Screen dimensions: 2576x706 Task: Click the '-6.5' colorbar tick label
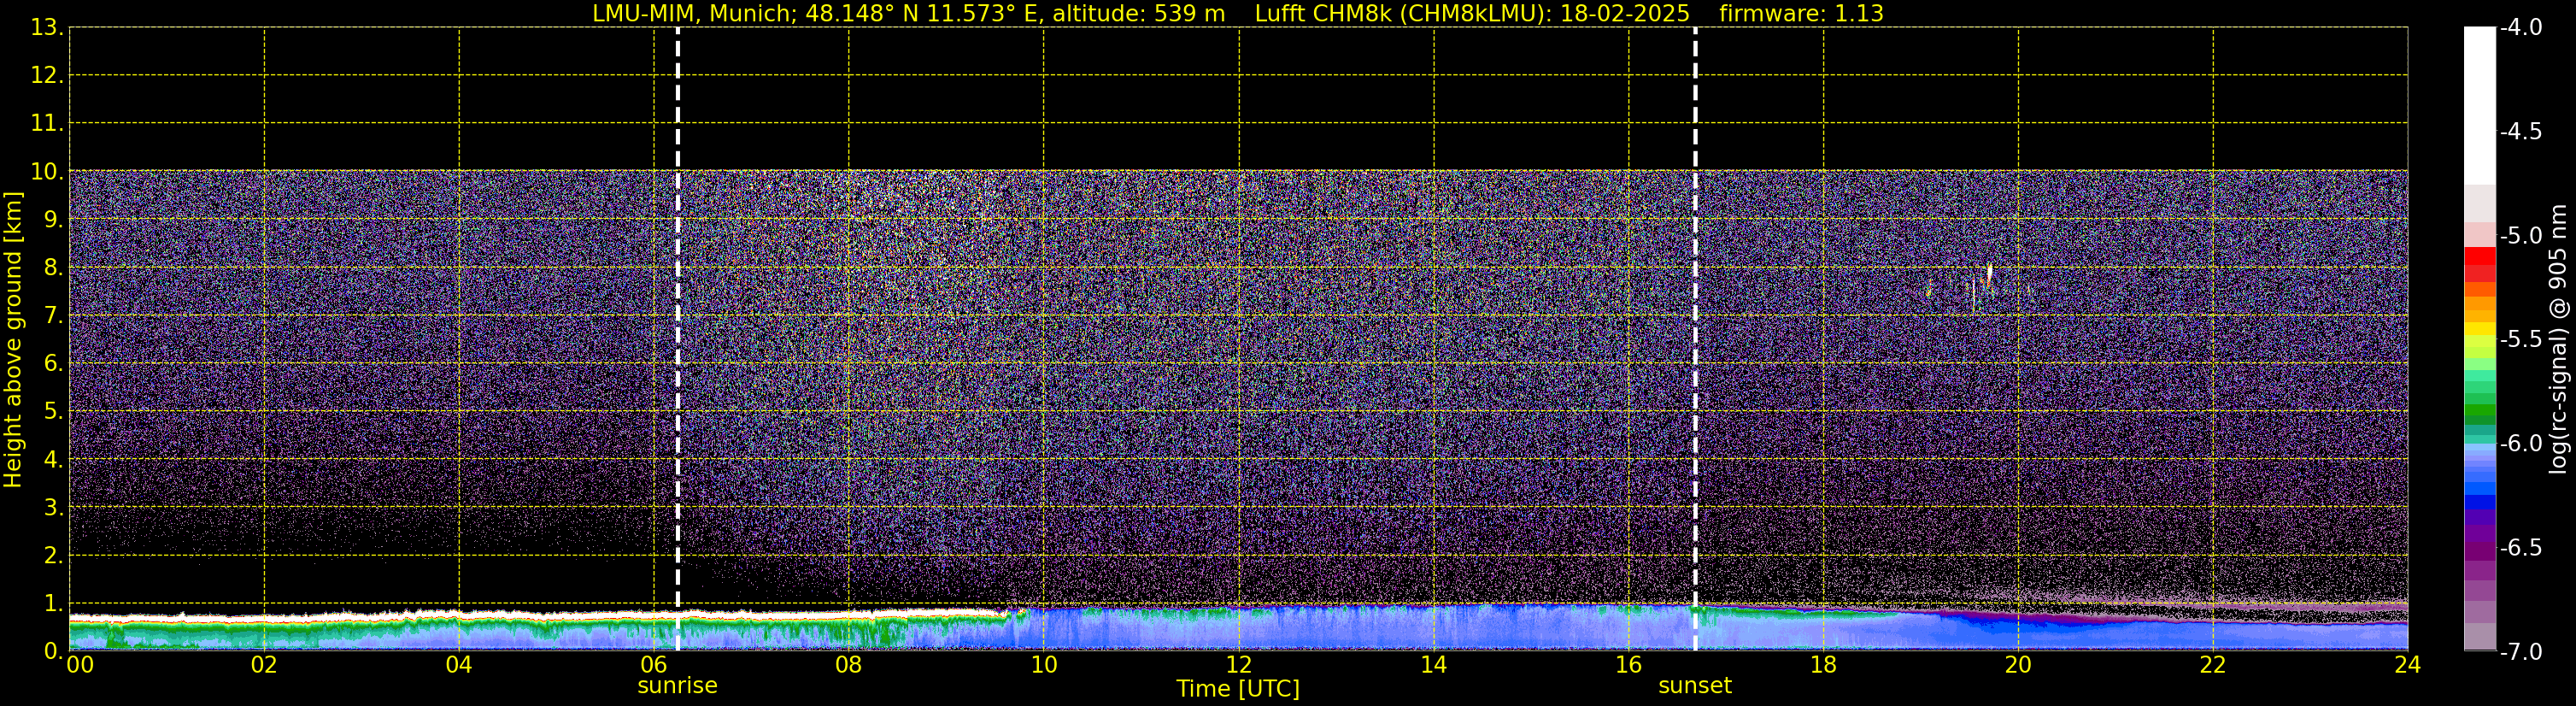[2520, 548]
